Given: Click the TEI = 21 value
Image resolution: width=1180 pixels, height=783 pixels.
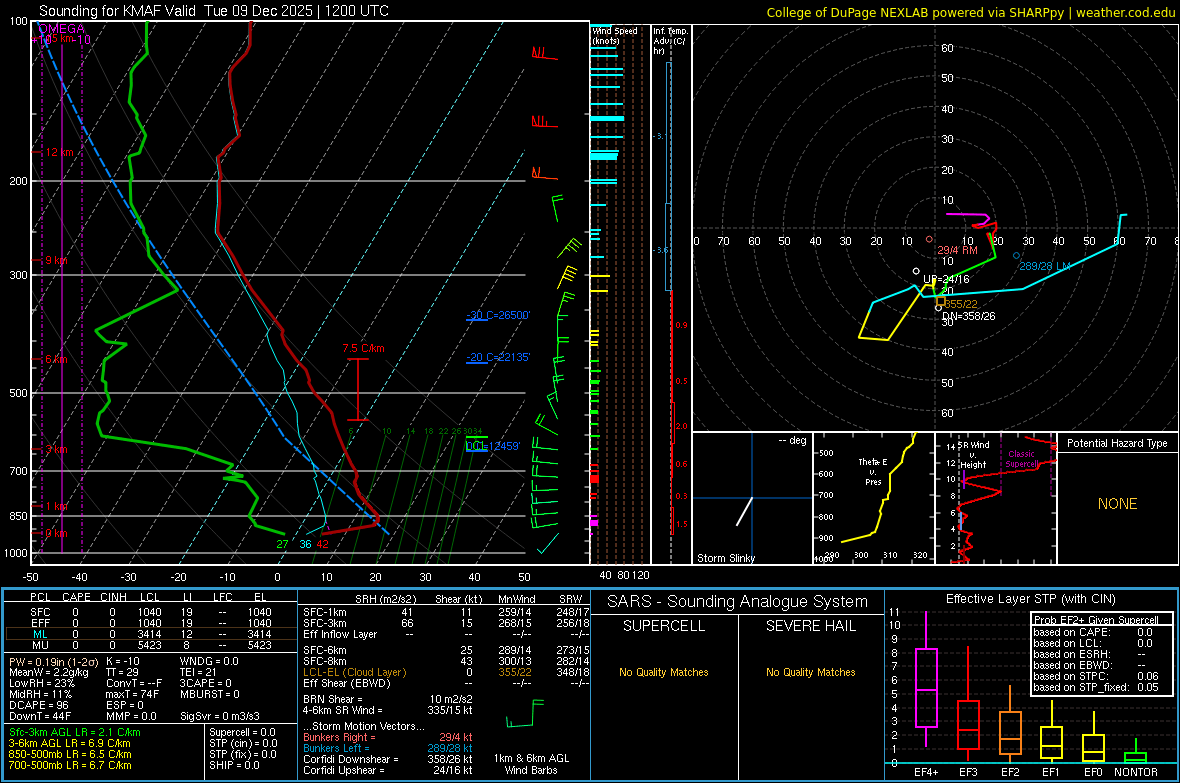Looking at the screenshot, I should coord(198,672).
